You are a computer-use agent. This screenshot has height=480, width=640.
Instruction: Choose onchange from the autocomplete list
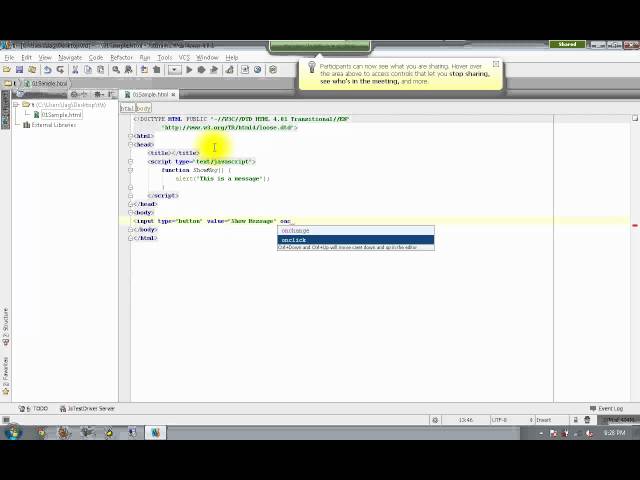(356, 231)
